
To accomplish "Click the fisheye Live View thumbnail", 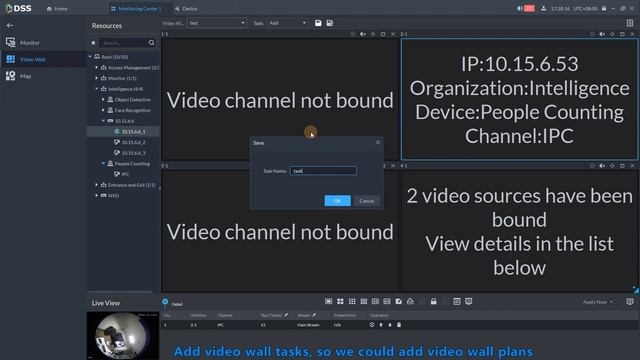I will pyautogui.click(x=123, y=336).
